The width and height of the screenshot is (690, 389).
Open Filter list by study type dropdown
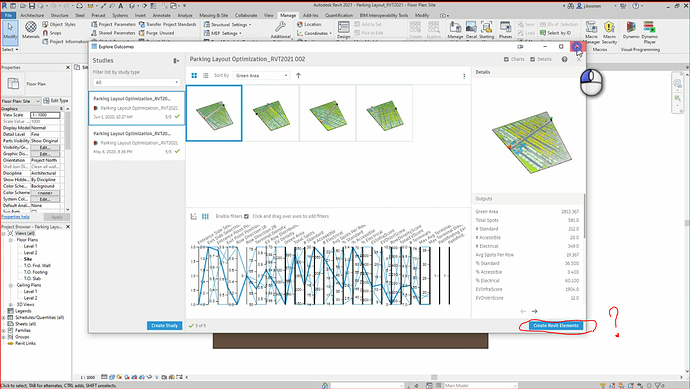[136, 82]
